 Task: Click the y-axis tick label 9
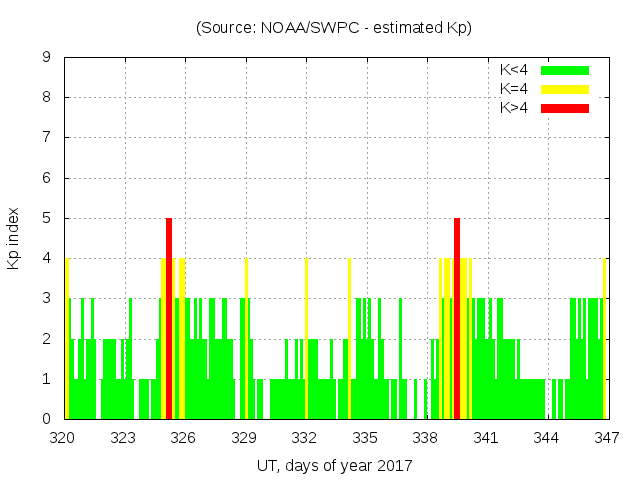(47, 57)
